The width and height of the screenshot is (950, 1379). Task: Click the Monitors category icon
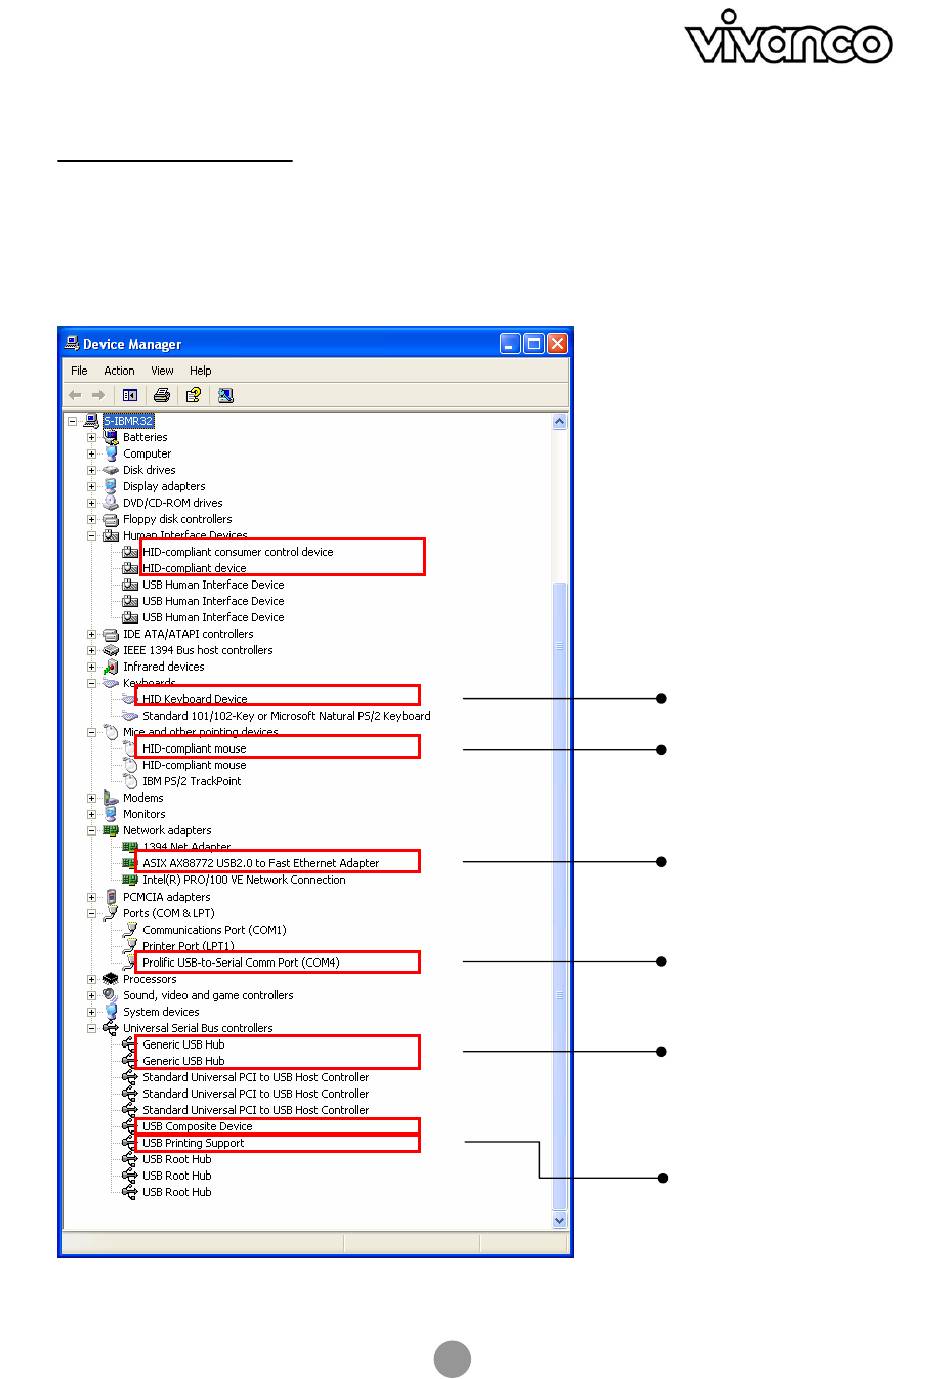point(111,814)
